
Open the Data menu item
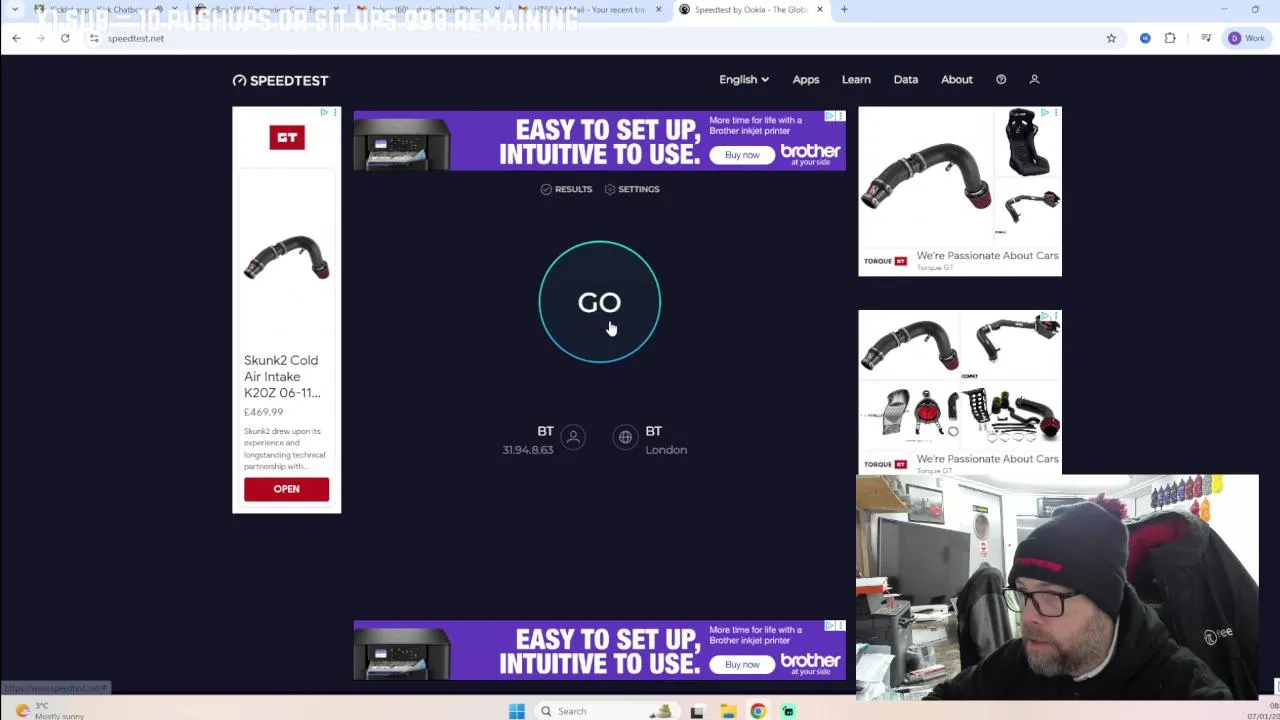(x=906, y=79)
